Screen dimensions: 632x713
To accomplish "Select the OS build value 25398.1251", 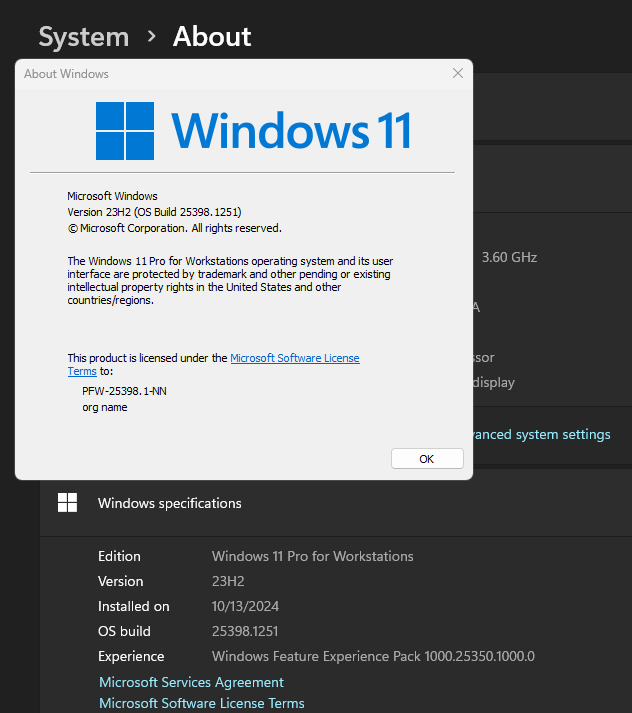I will click(245, 631).
